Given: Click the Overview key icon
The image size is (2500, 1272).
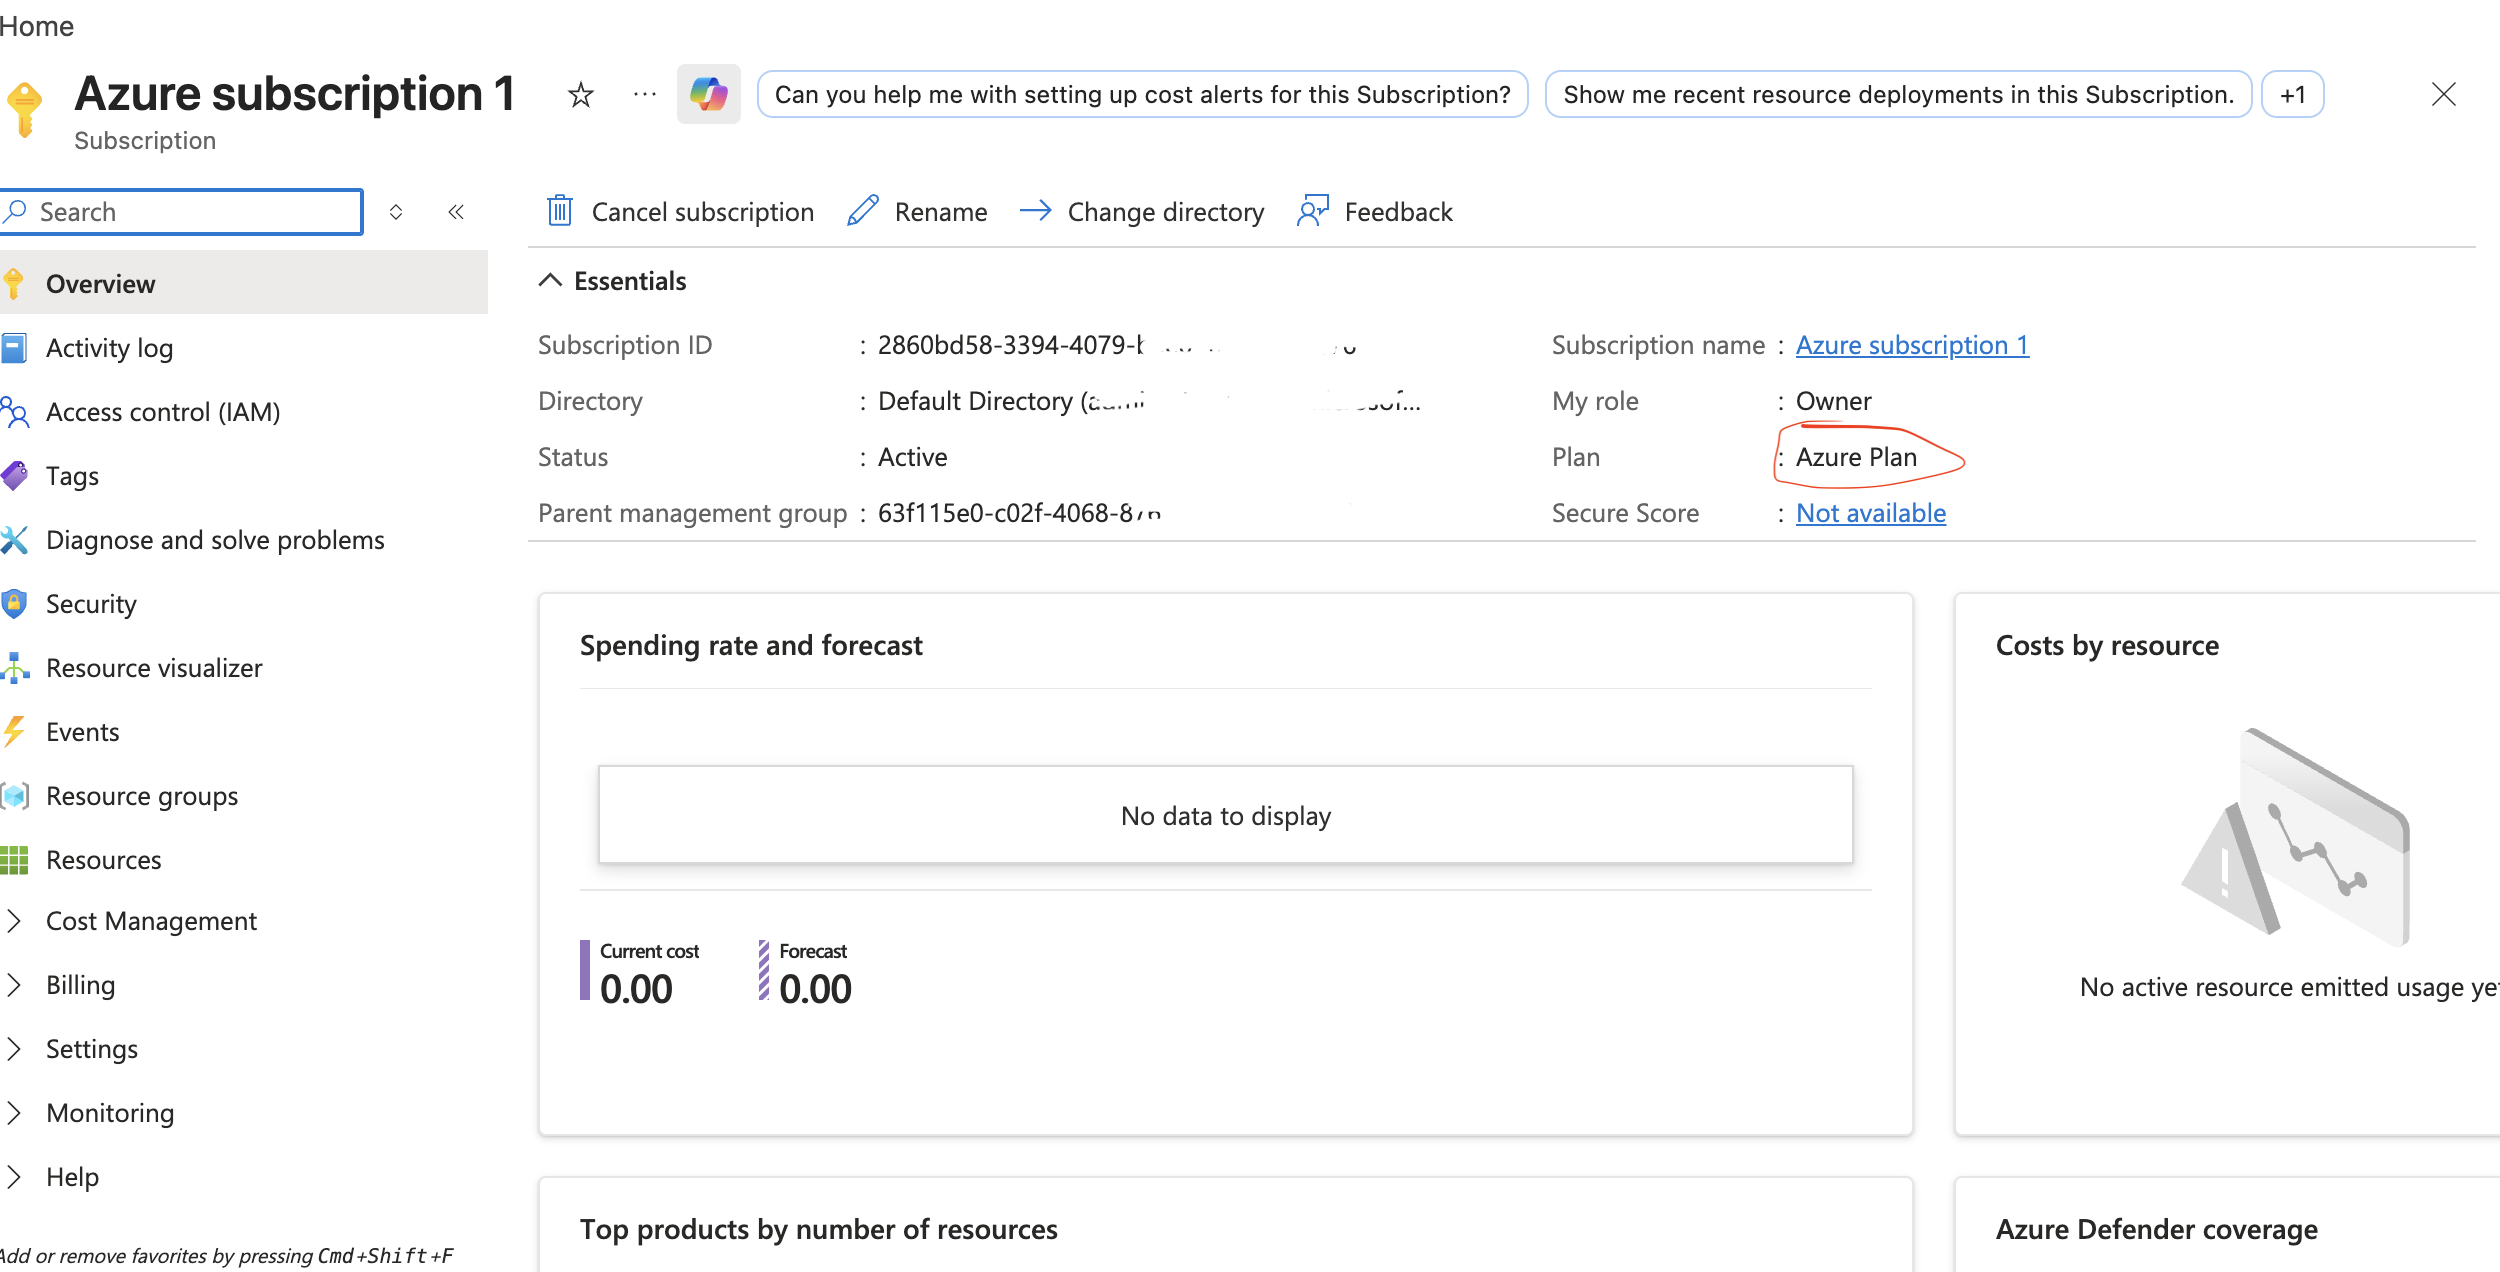Looking at the screenshot, I should 14,284.
